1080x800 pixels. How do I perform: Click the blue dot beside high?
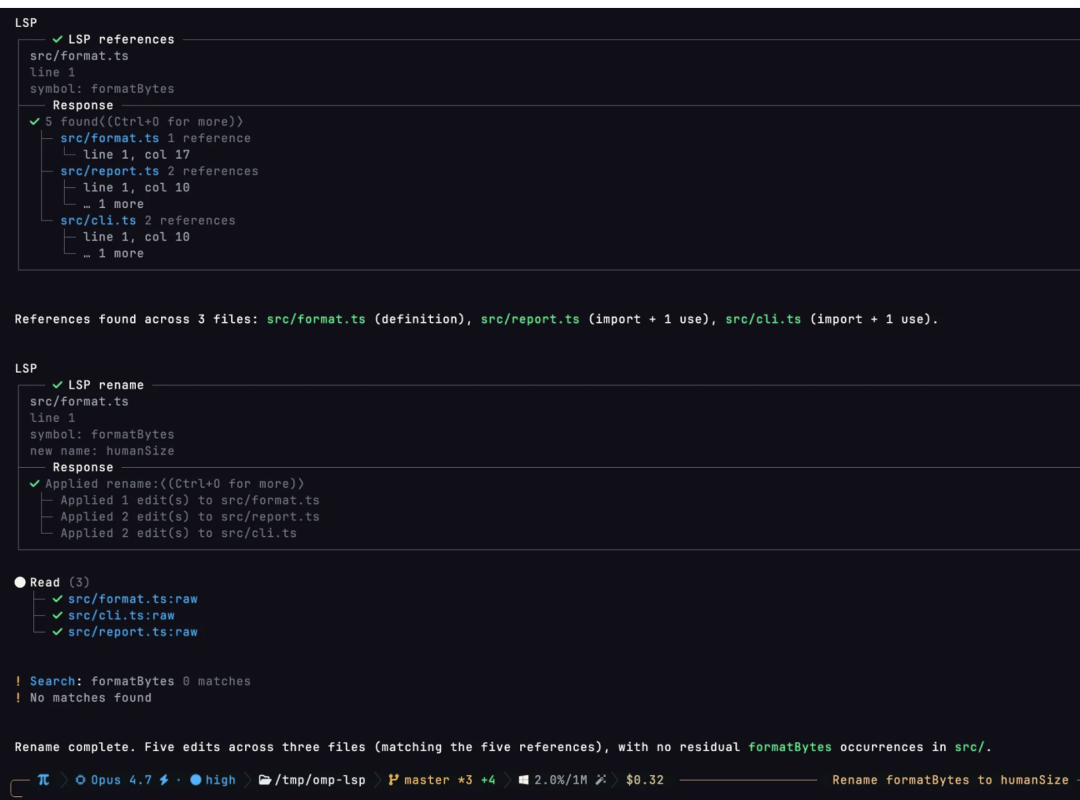point(196,780)
